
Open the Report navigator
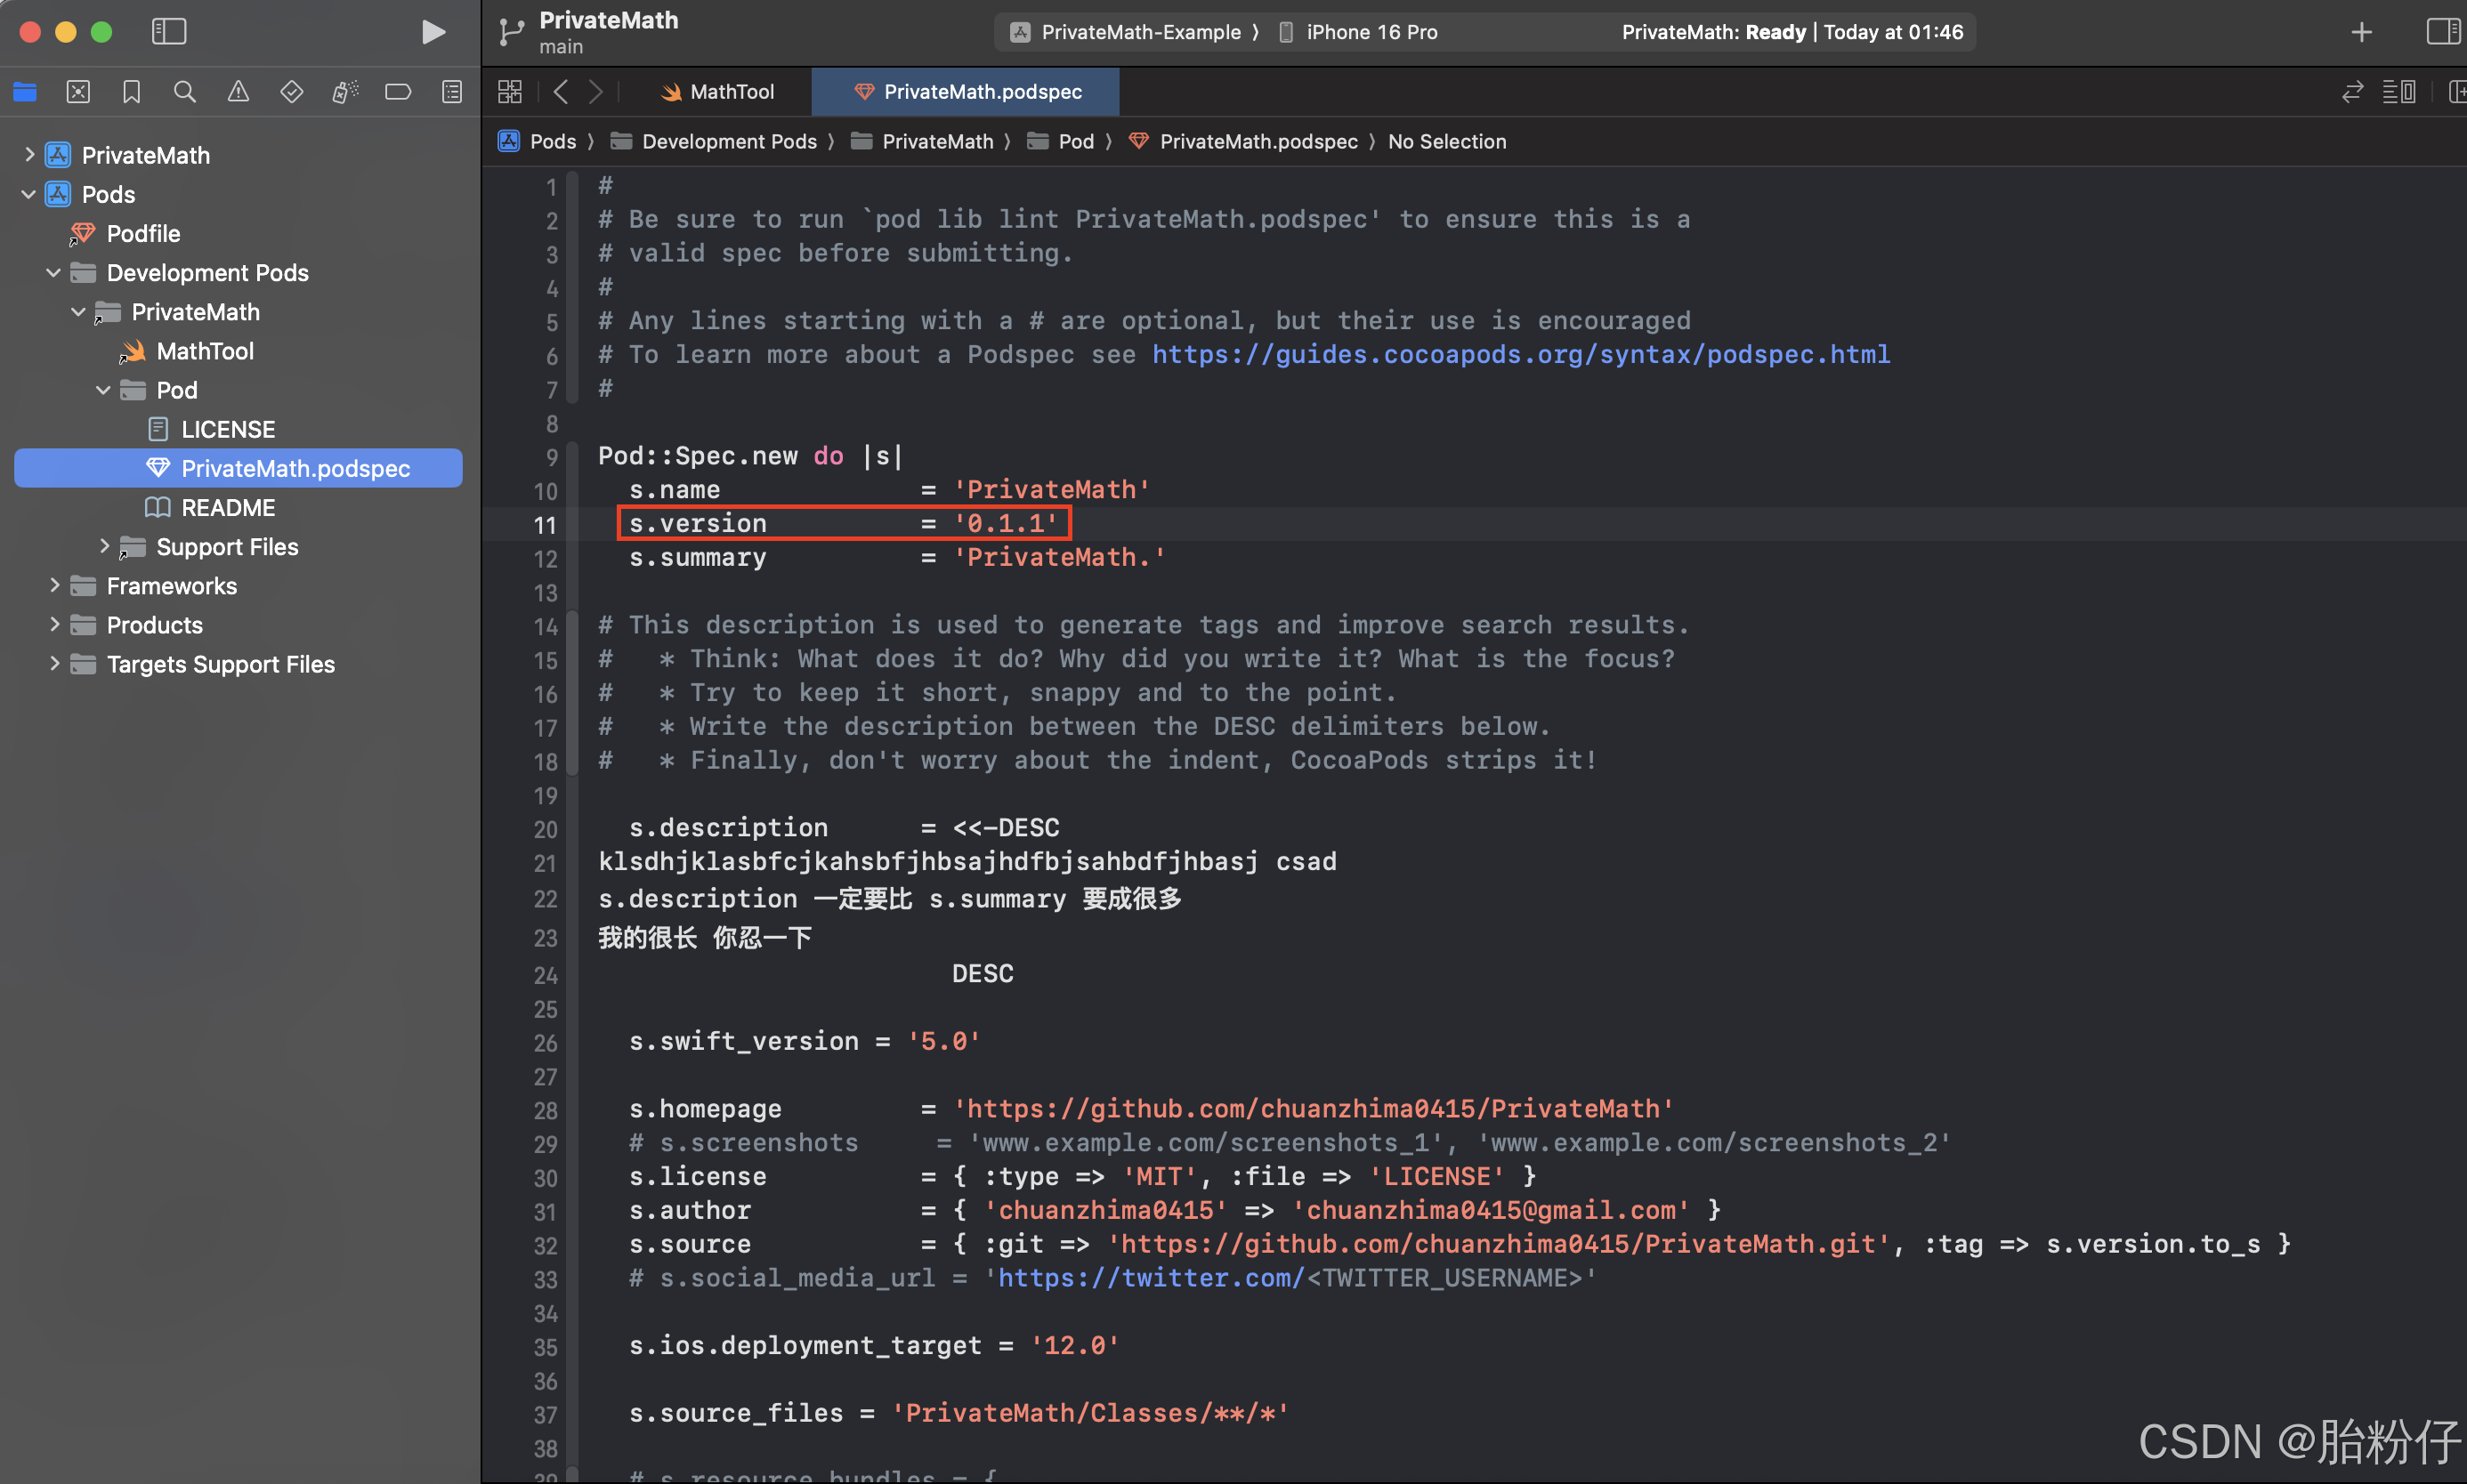(x=452, y=92)
